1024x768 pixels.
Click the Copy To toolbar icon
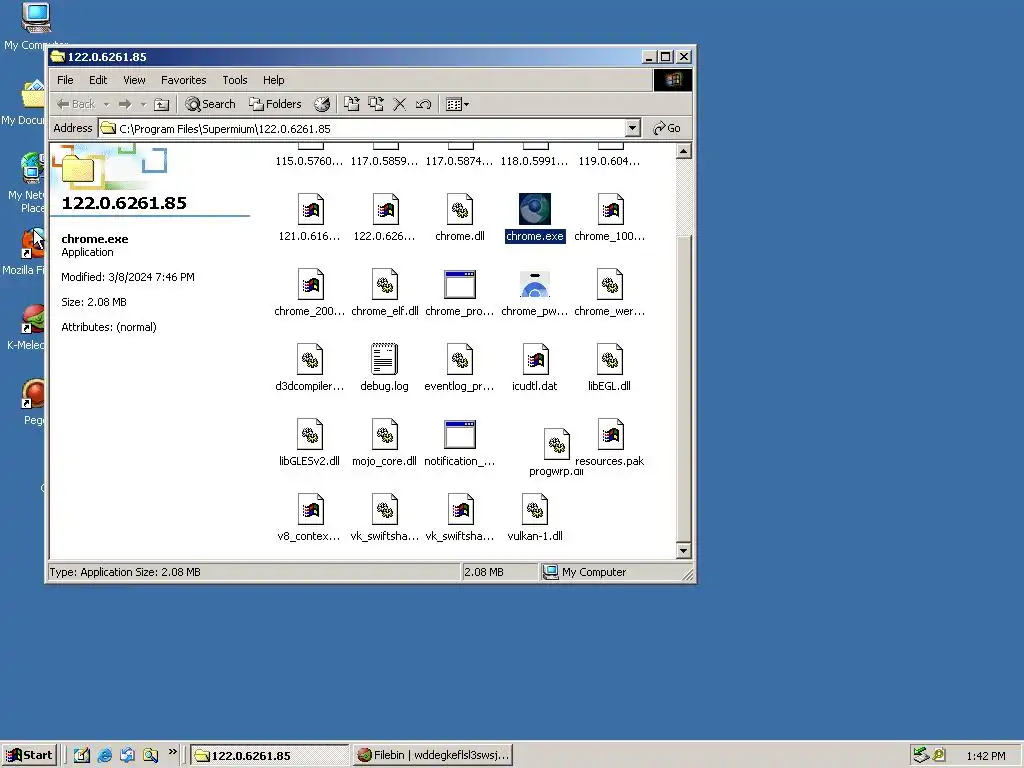(x=376, y=104)
